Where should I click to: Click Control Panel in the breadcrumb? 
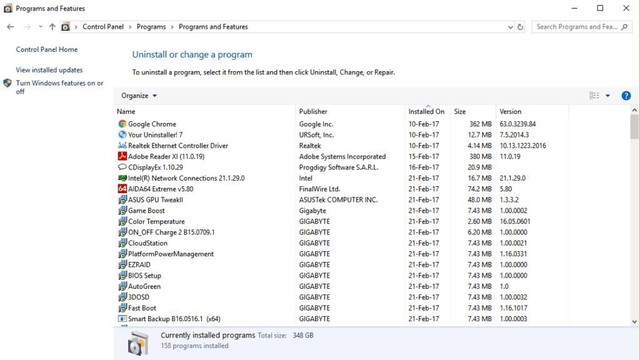tap(103, 27)
